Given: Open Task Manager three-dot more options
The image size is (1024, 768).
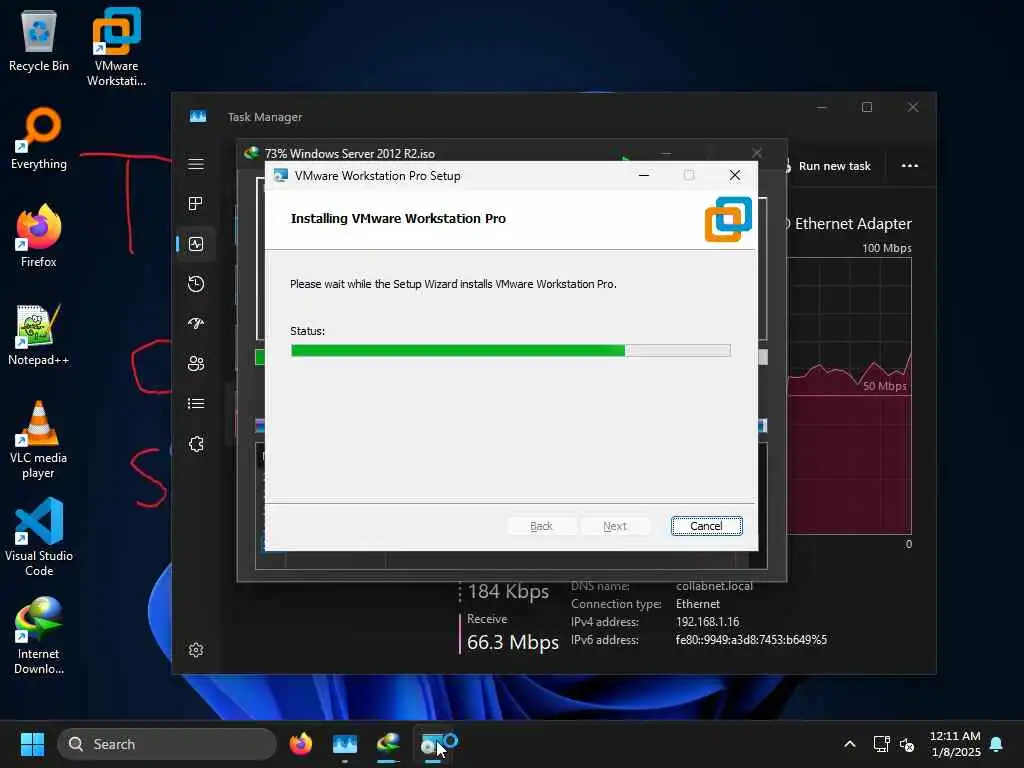Looking at the screenshot, I should pos(910,165).
